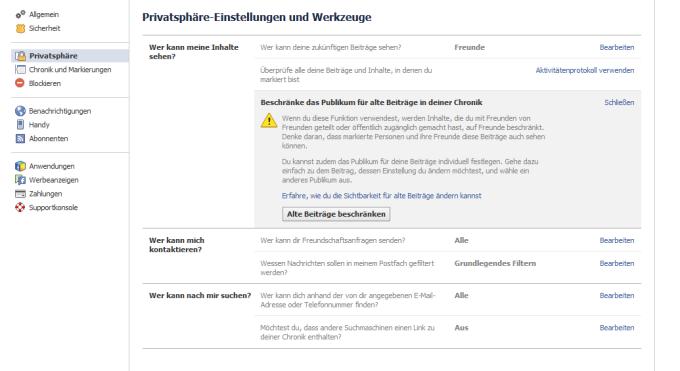
Task: Open Benachrichtigungen settings
Action: [x=60, y=111]
